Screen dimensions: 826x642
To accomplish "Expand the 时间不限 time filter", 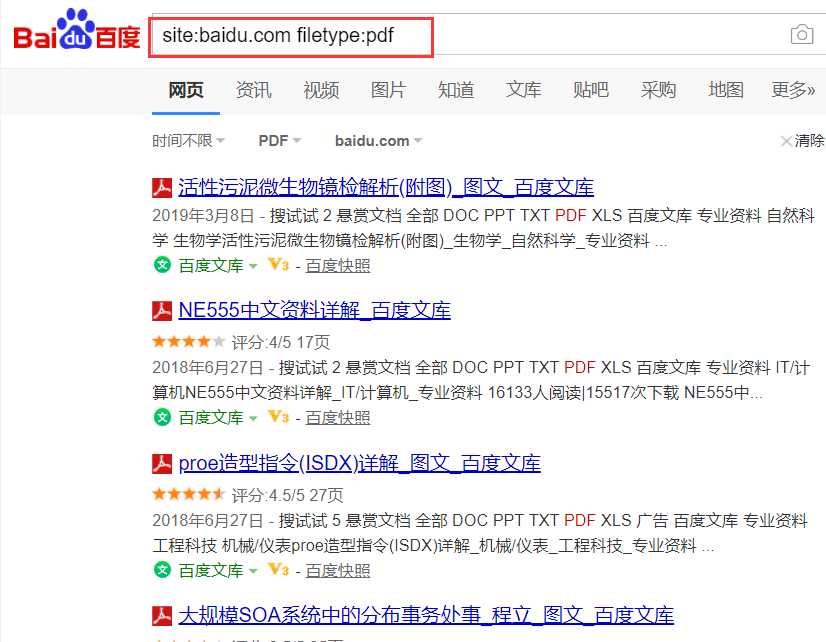I will coord(188,141).
